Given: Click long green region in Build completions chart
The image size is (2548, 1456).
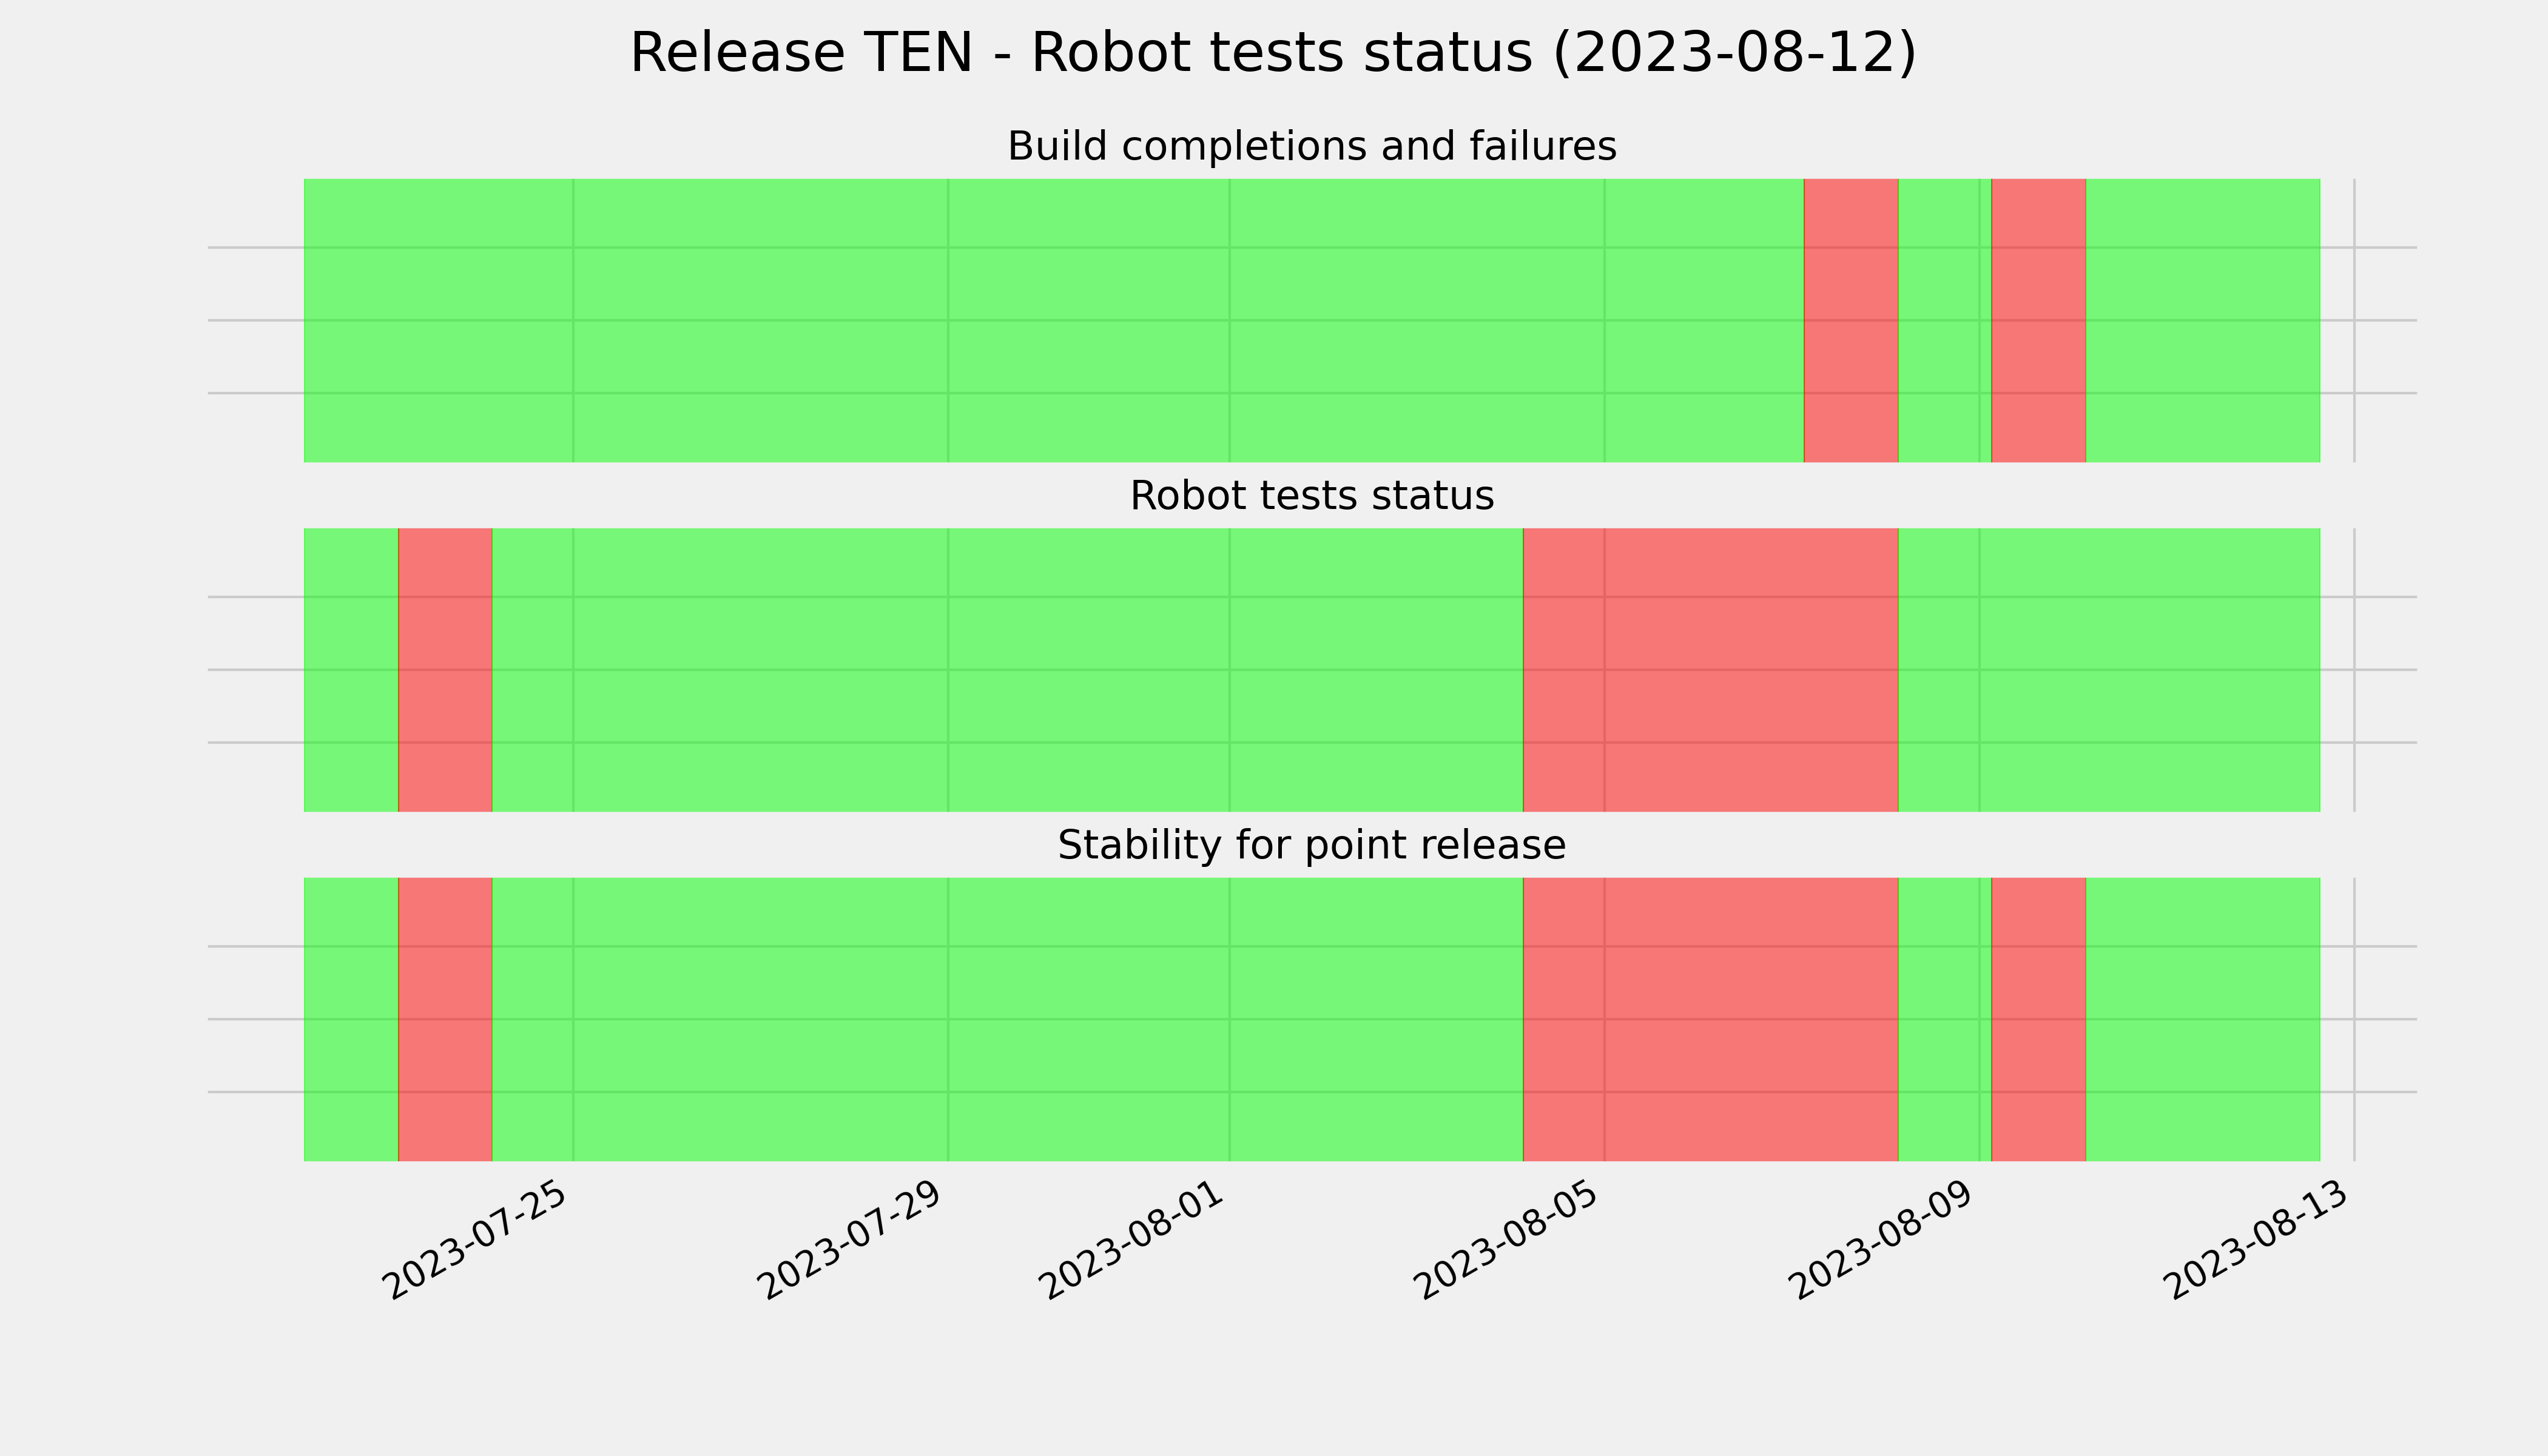Looking at the screenshot, I should point(1054,320).
